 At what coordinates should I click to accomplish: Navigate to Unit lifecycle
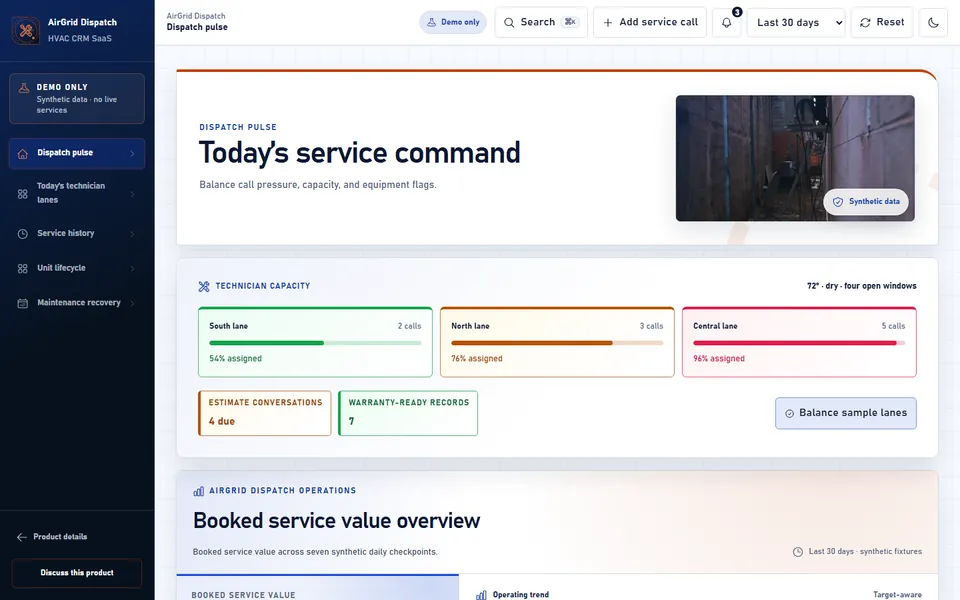point(77,268)
